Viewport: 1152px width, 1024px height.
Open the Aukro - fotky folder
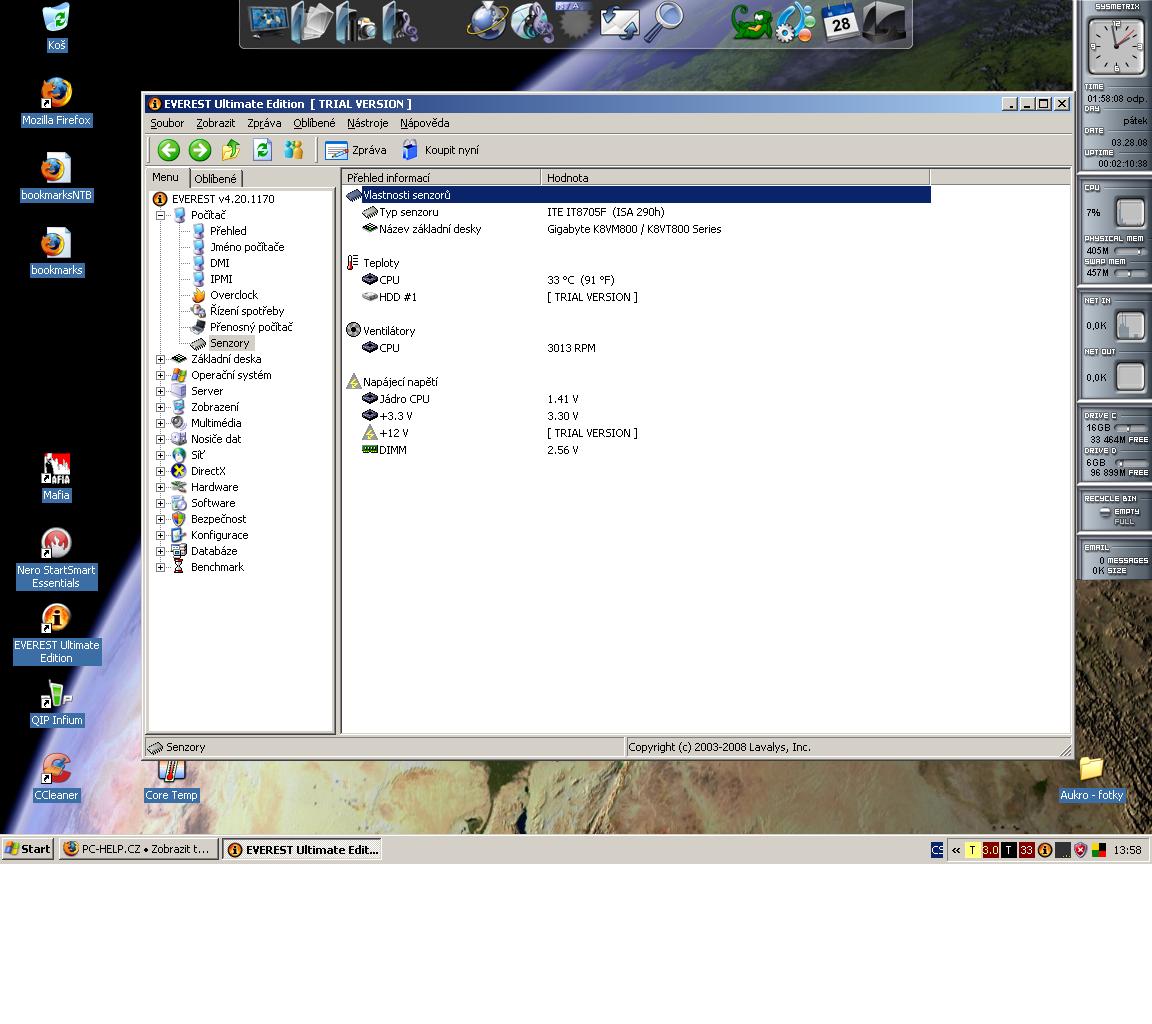[1091, 779]
